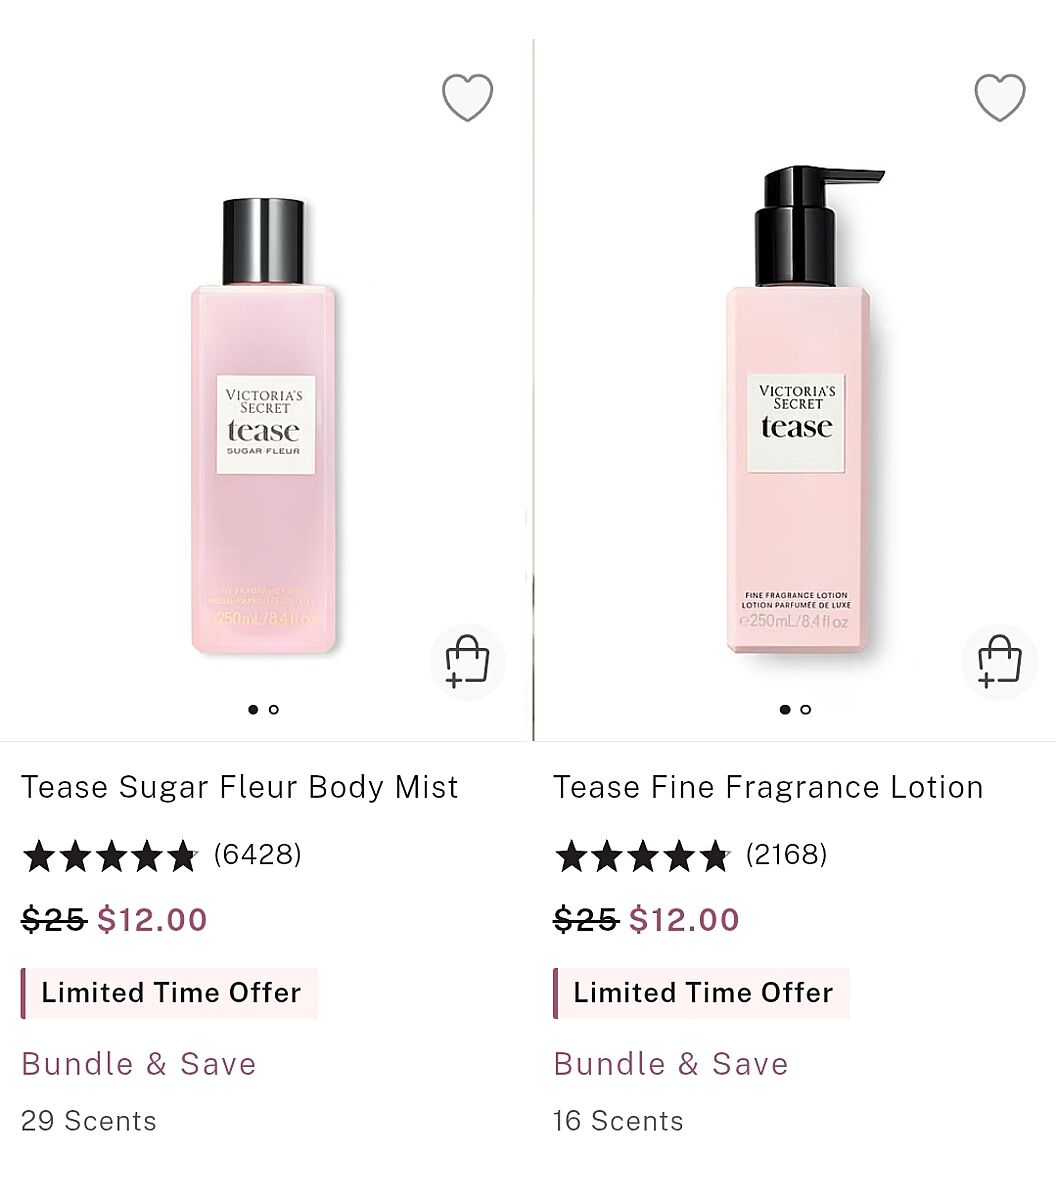Favorite the Tease Sugar Fleur Body Mist
This screenshot has width=1056, height=1200.
point(467,98)
